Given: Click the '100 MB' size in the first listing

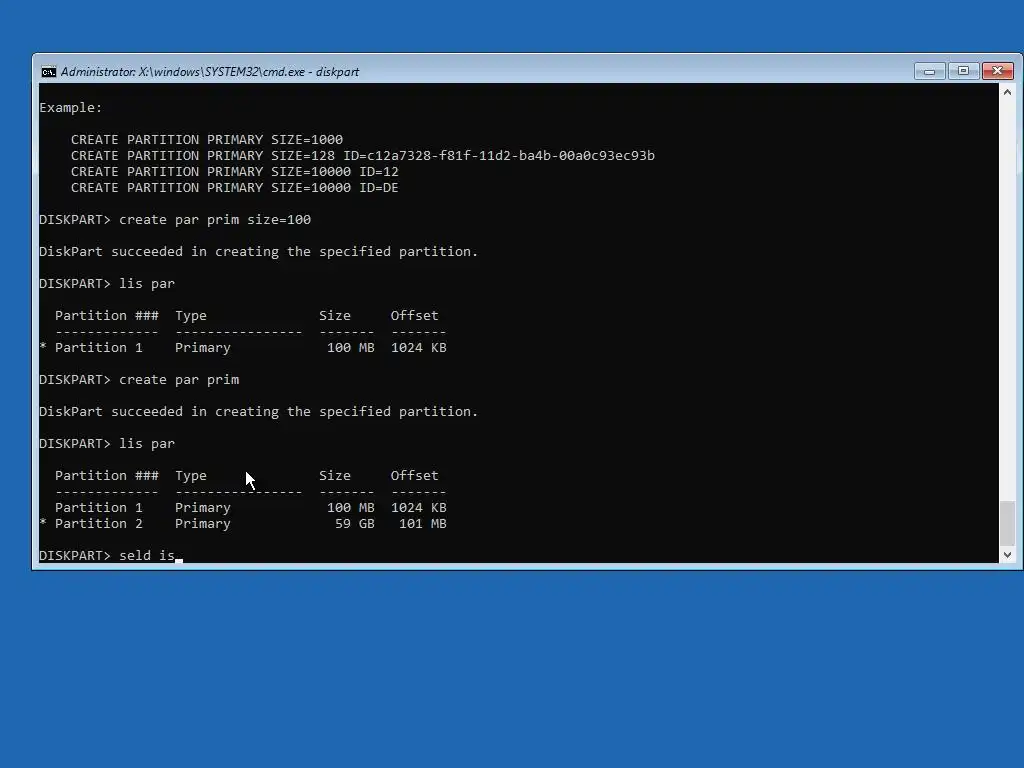Looking at the screenshot, I should (351, 347).
